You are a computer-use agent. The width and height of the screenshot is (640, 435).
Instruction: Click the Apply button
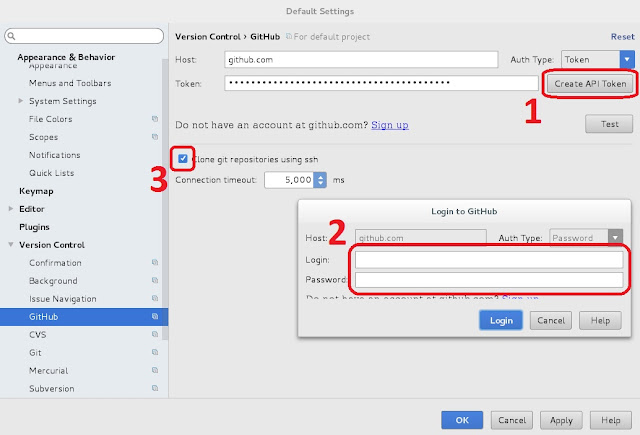tap(561, 420)
